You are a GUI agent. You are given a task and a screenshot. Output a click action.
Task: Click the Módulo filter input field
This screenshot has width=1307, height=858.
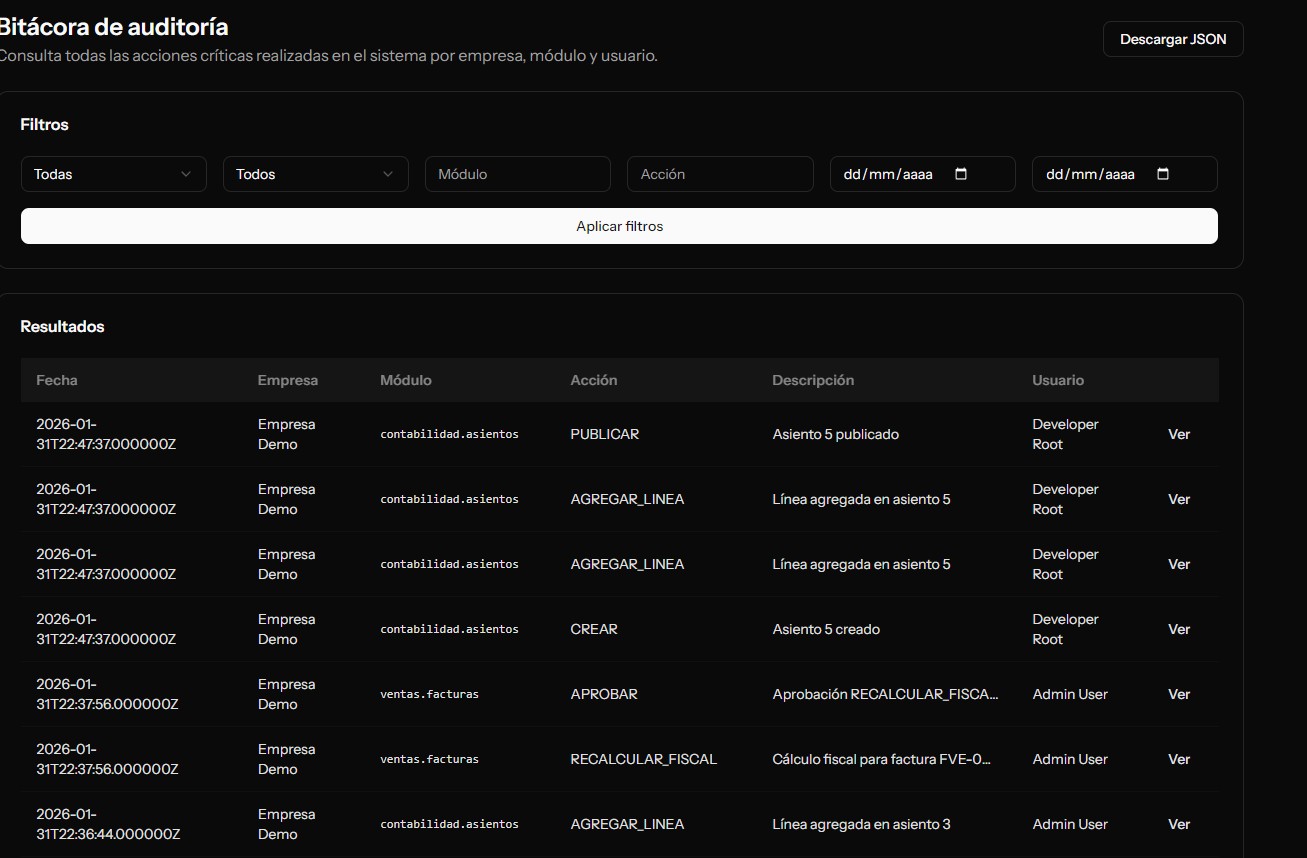517,174
